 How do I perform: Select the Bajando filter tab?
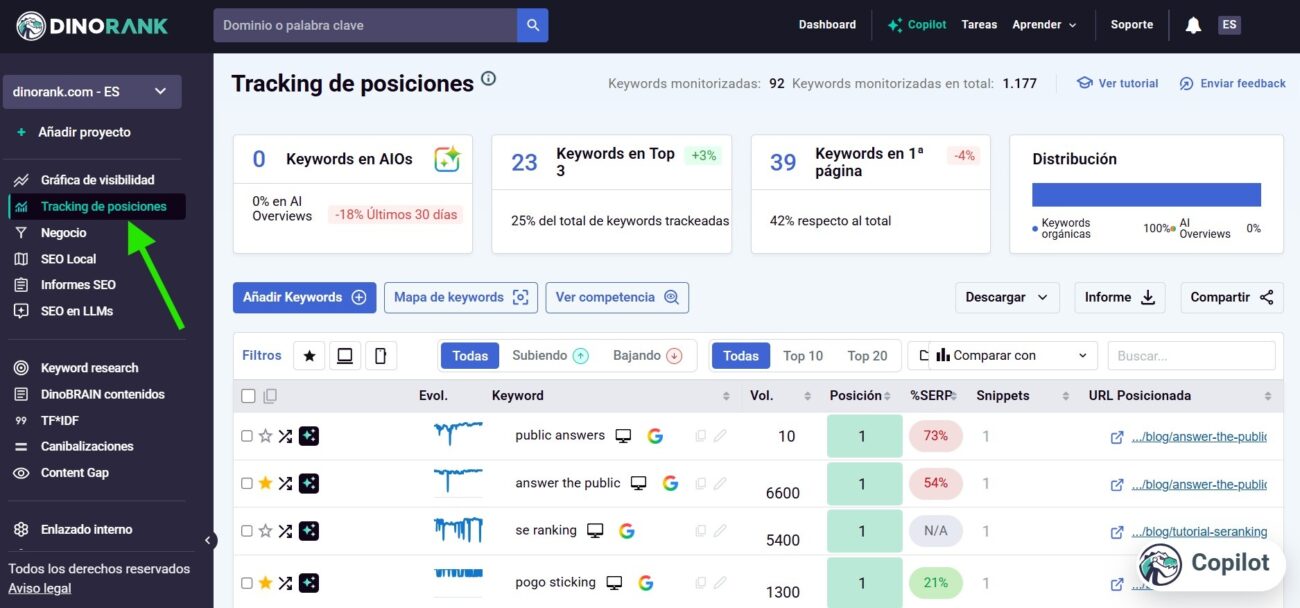[647, 355]
